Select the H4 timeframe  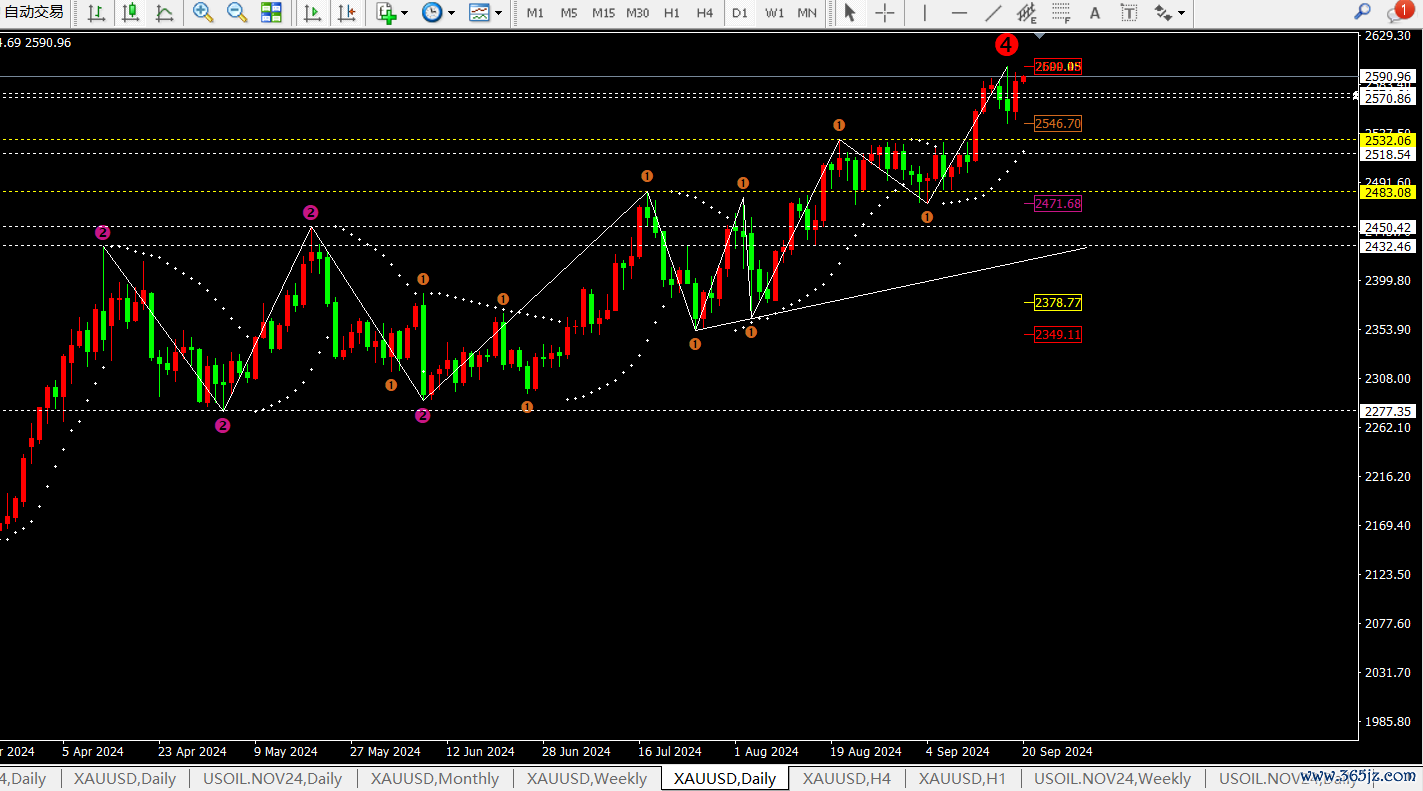point(705,13)
